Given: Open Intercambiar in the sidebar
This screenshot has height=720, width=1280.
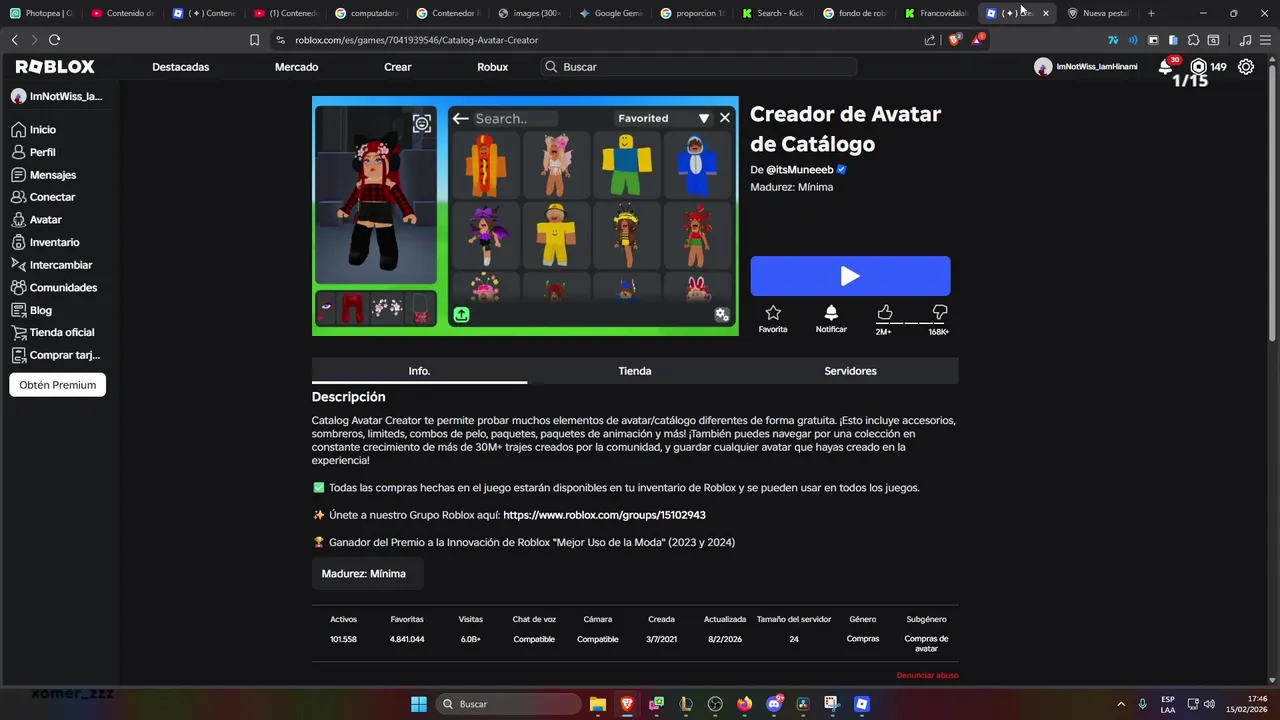Looking at the screenshot, I should [x=52, y=265].
